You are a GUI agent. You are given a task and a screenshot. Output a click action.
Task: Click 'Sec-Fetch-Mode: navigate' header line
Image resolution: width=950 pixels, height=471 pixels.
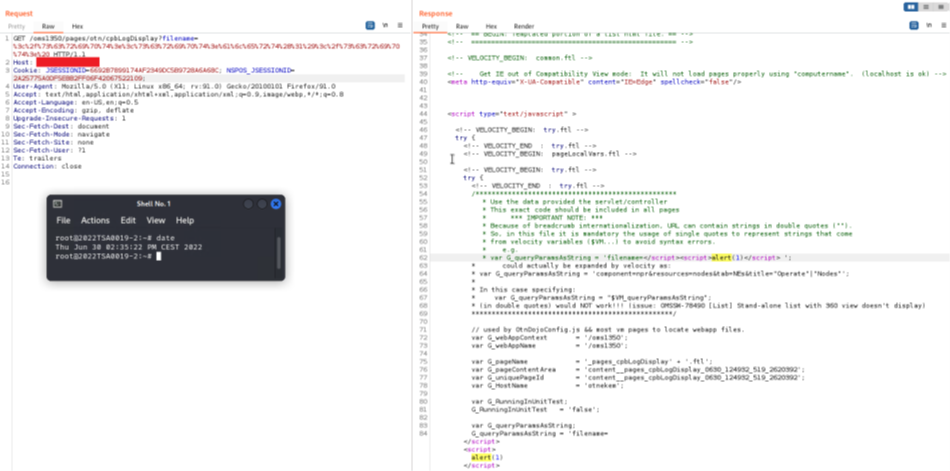click(61, 133)
